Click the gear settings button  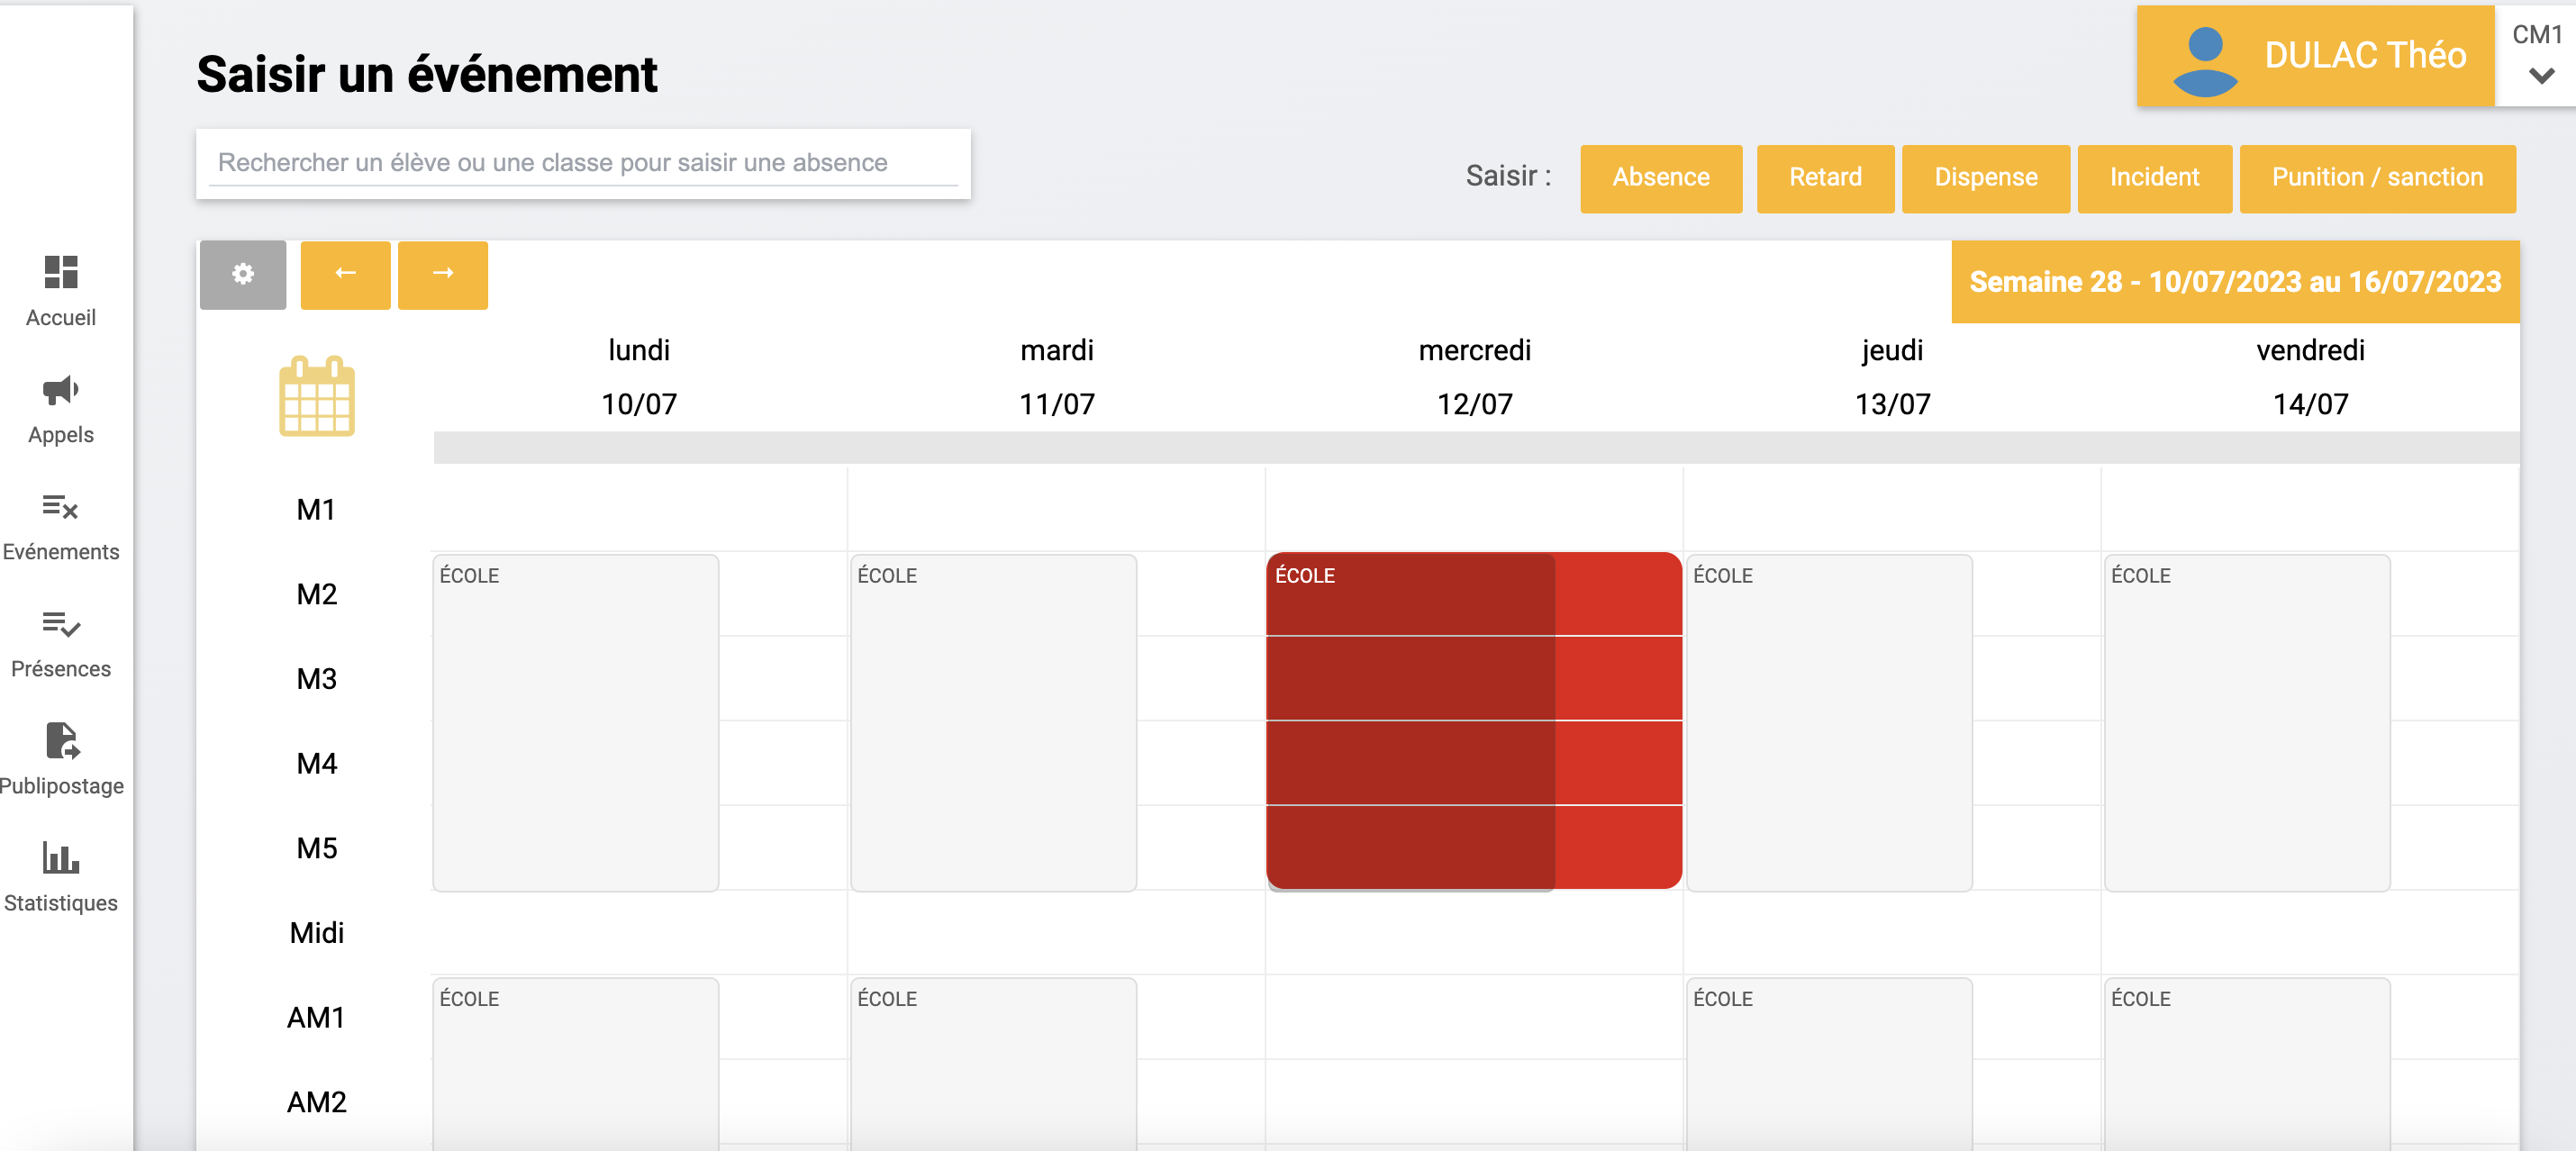pos(243,274)
